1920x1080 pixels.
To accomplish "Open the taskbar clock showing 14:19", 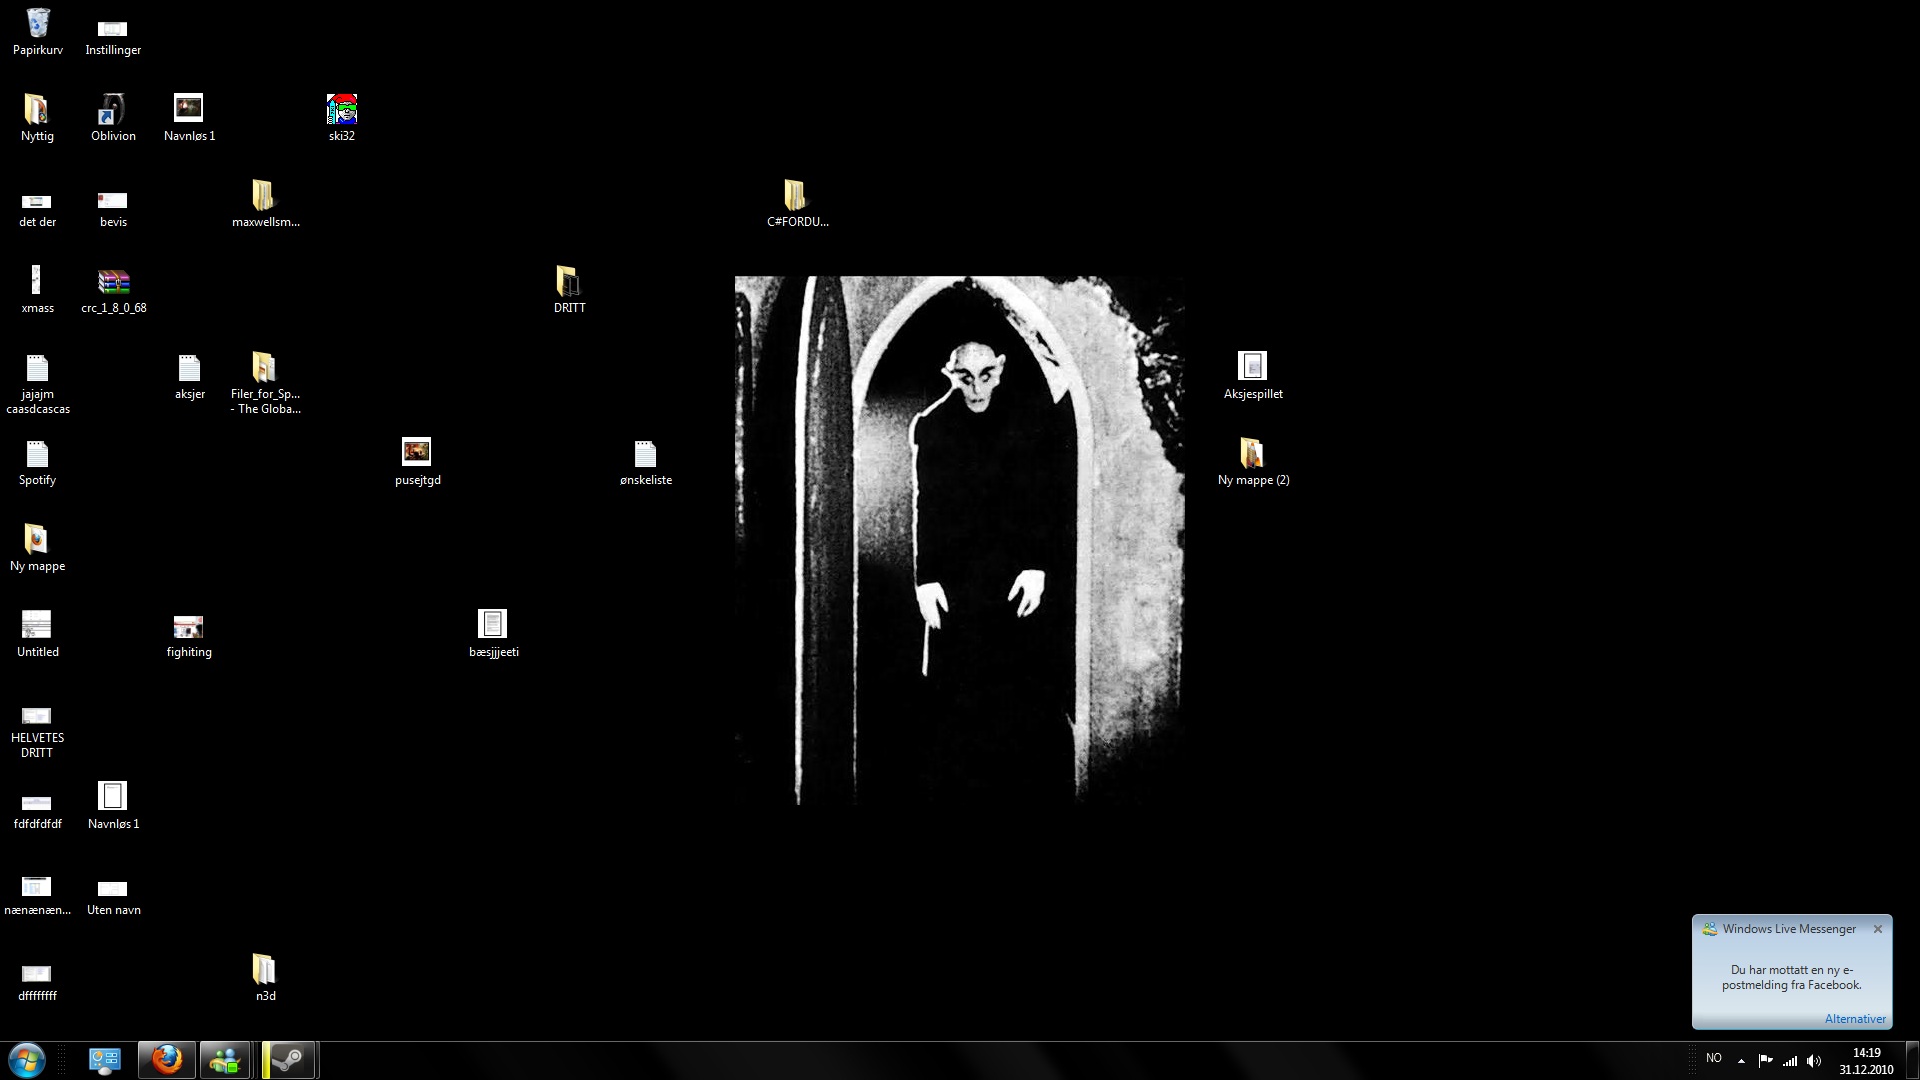I will pyautogui.click(x=1866, y=1061).
